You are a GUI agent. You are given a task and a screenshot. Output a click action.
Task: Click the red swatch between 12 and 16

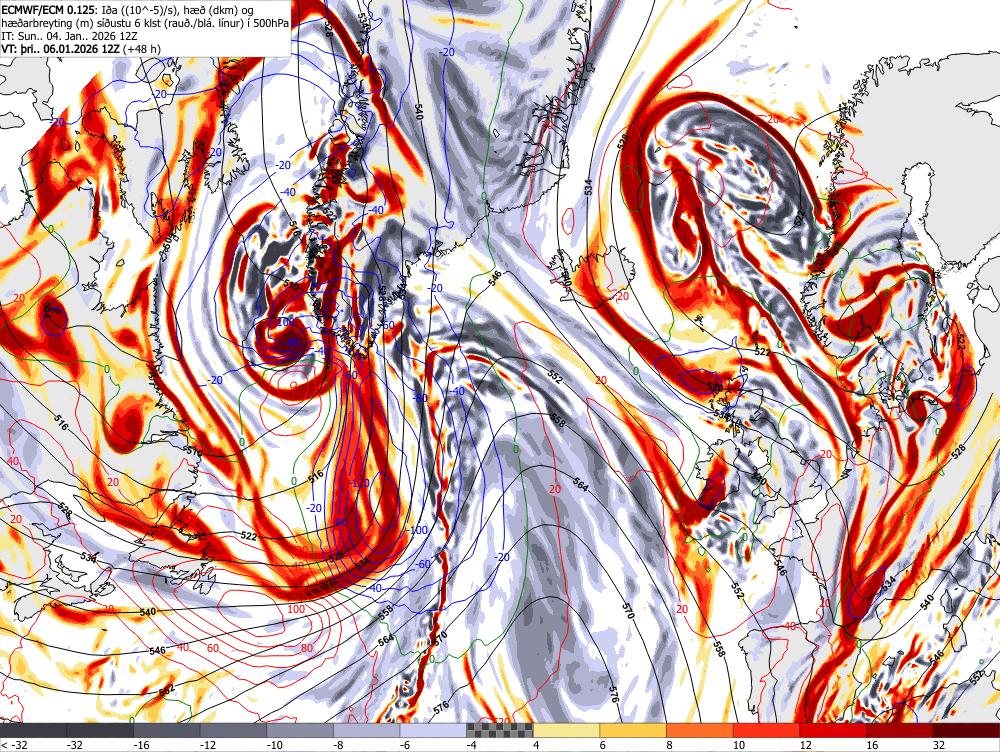(833, 731)
